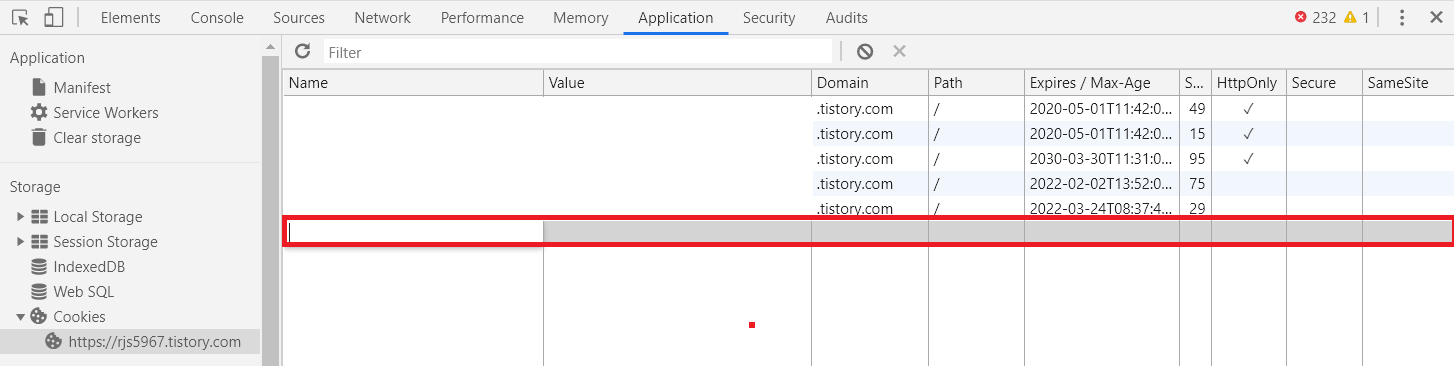Screen dimensions: 1454x370
Task: Open the DevTools three-dot menu
Action: tap(1402, 18)
